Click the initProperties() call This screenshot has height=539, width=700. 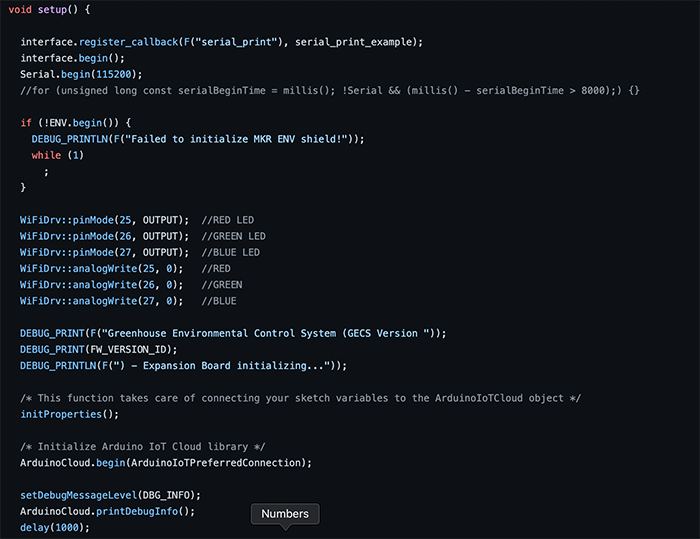pos(69,414)
